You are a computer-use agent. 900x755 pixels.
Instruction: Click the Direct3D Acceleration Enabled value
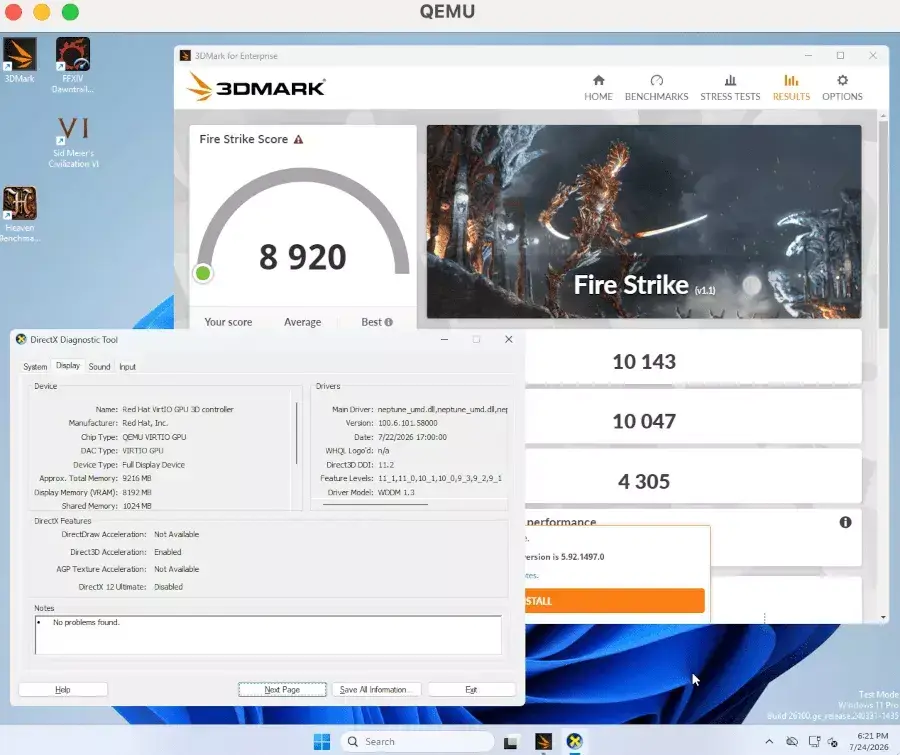(x=168, y=552)
